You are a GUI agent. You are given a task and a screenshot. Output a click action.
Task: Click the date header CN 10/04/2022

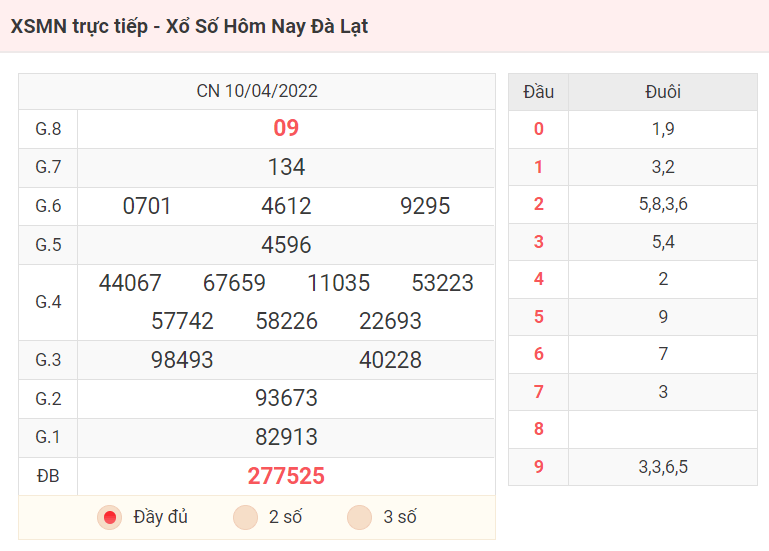pos(257,91)
